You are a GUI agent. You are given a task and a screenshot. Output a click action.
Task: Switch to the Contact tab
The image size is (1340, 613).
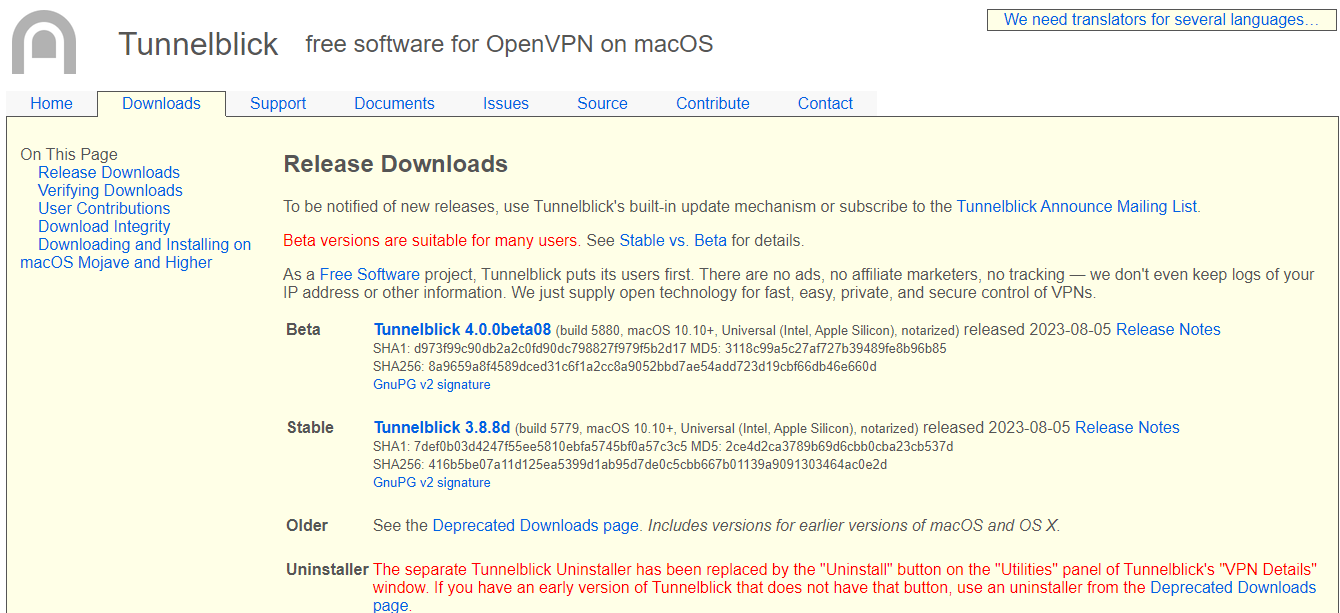click(x=825, y=103)
